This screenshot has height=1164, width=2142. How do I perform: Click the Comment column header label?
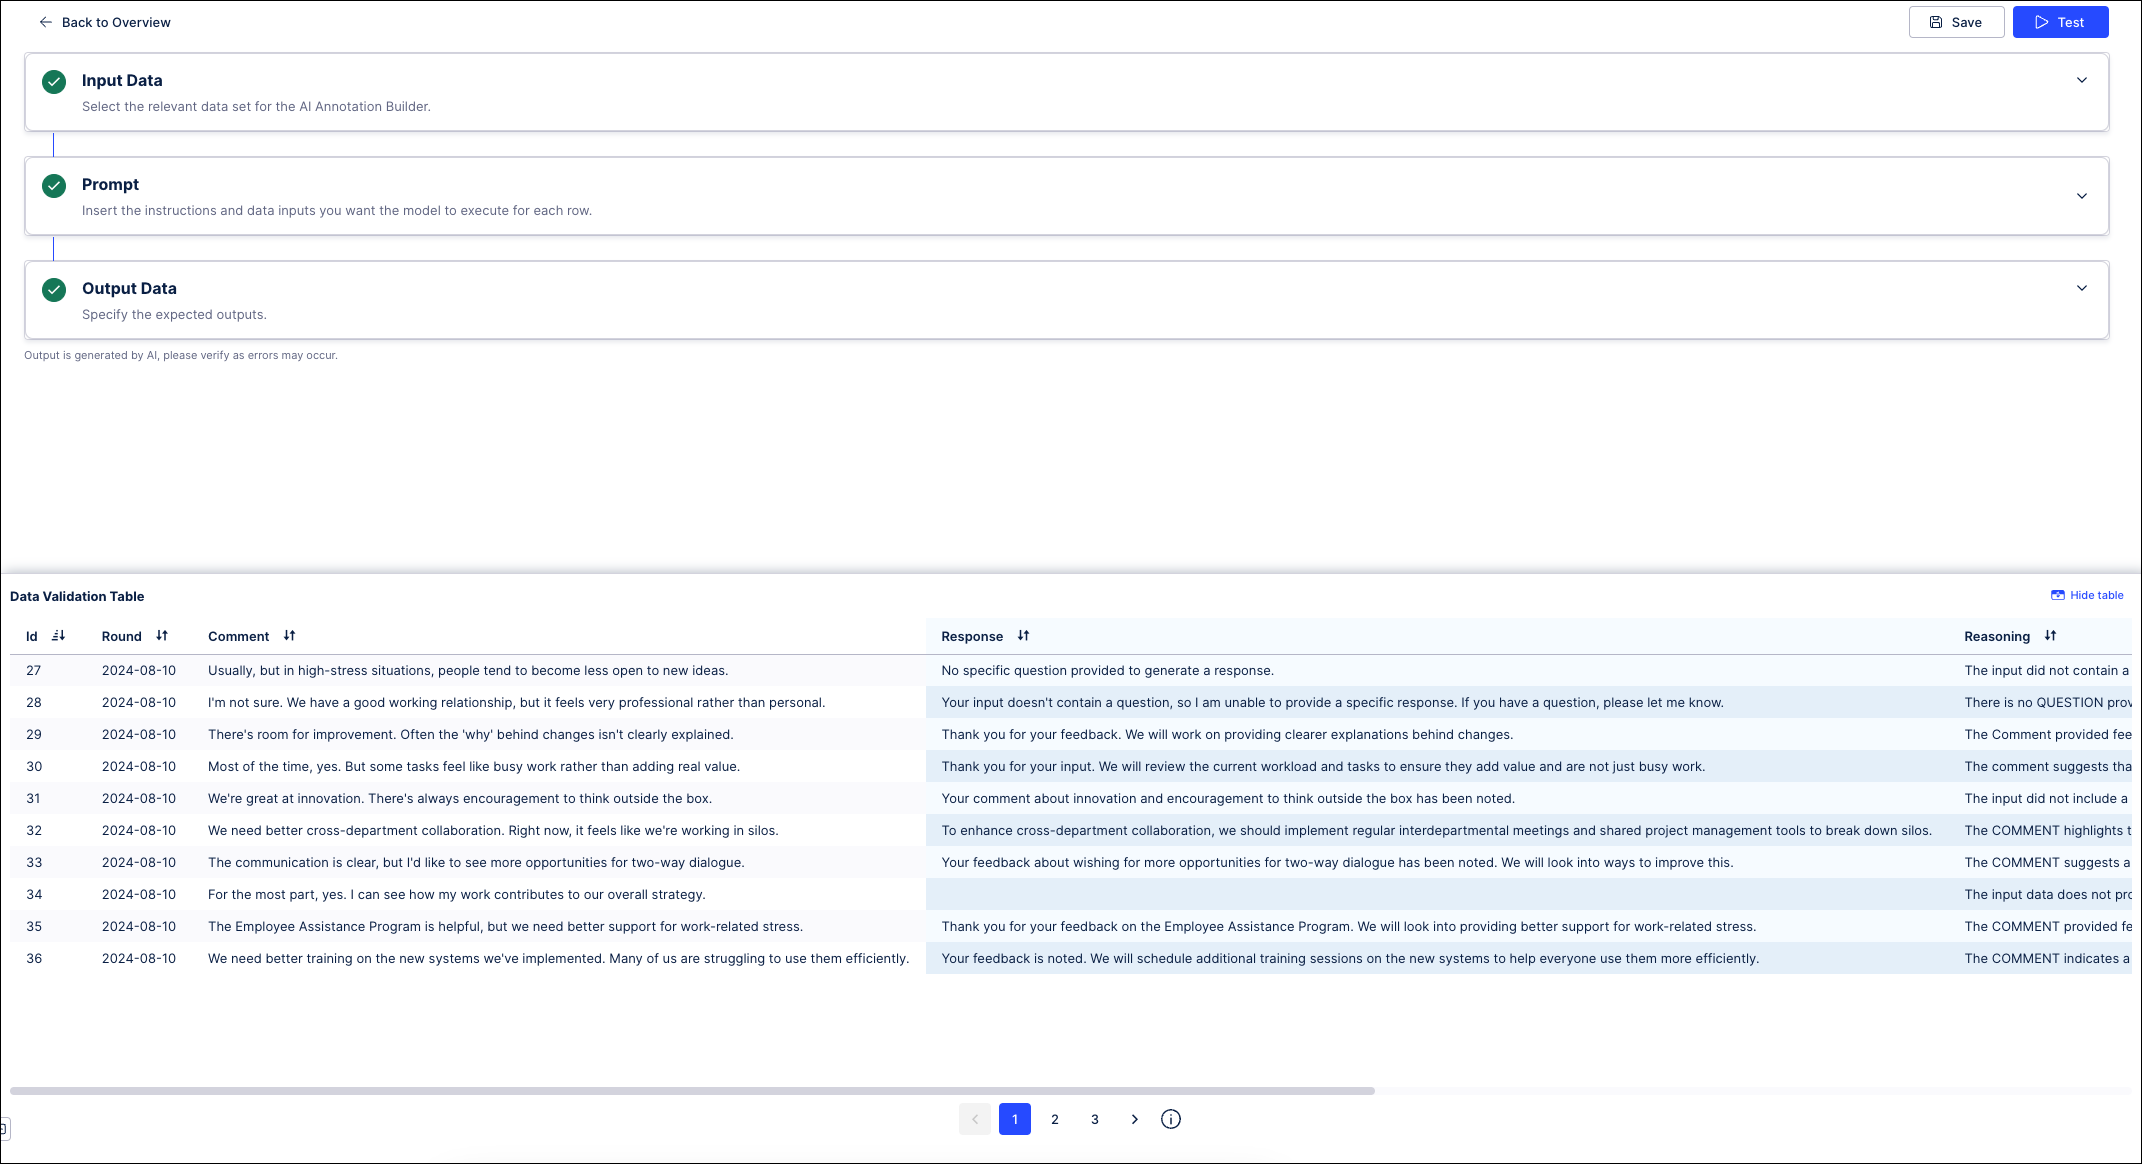tap(238, 636)
